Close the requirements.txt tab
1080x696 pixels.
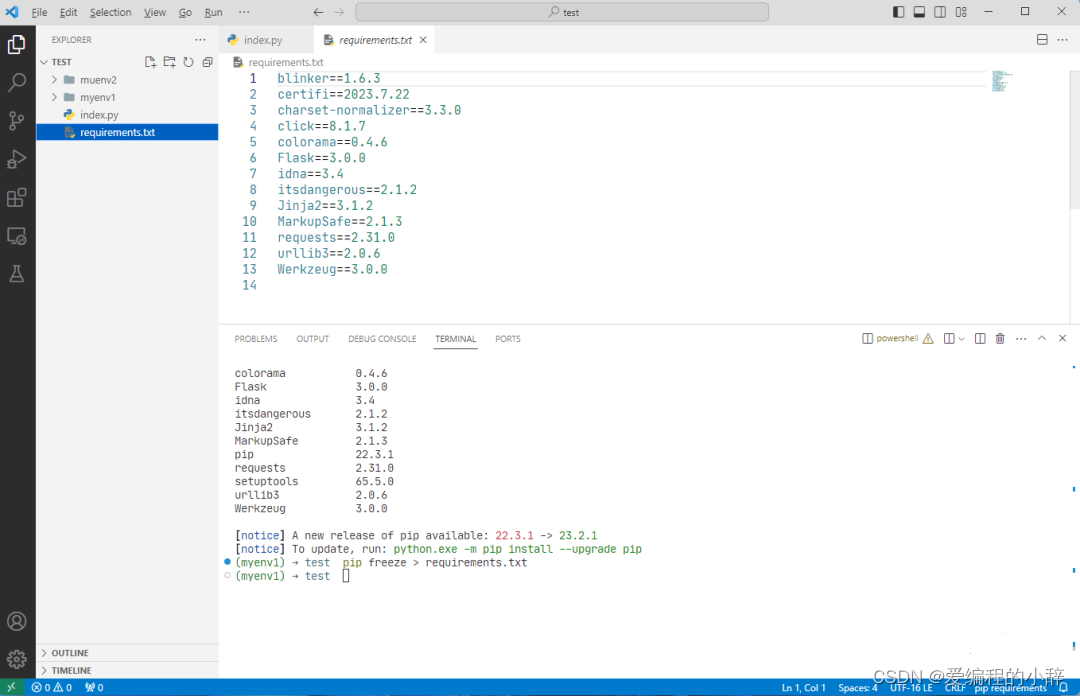tap(423, 40)
